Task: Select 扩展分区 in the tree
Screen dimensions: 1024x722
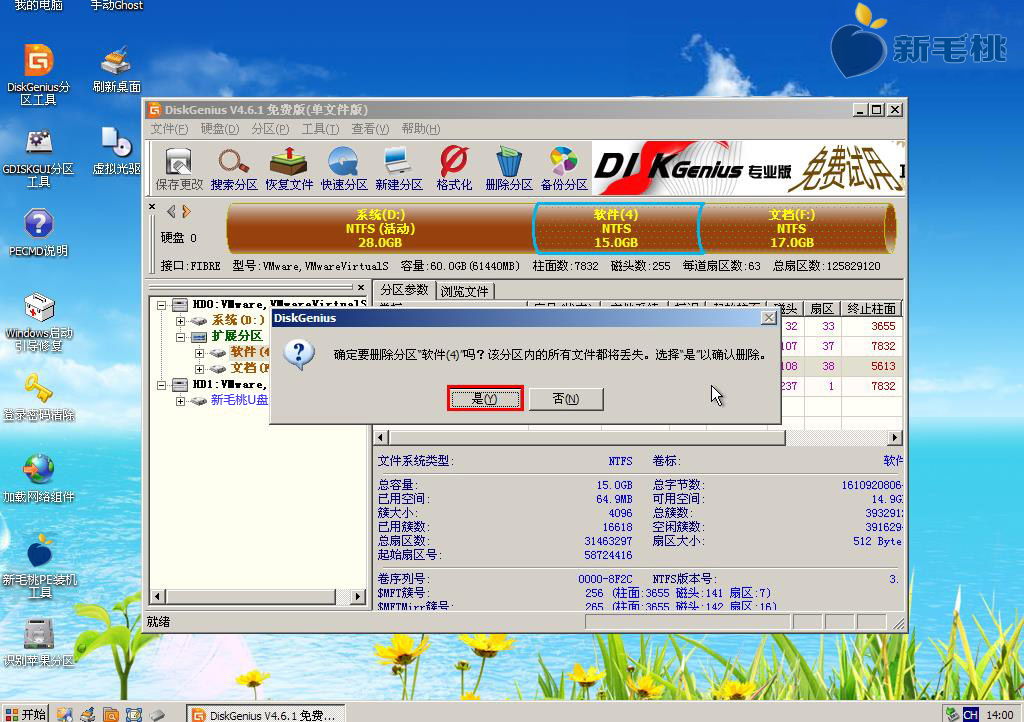Action: click(x=236, y=336)
